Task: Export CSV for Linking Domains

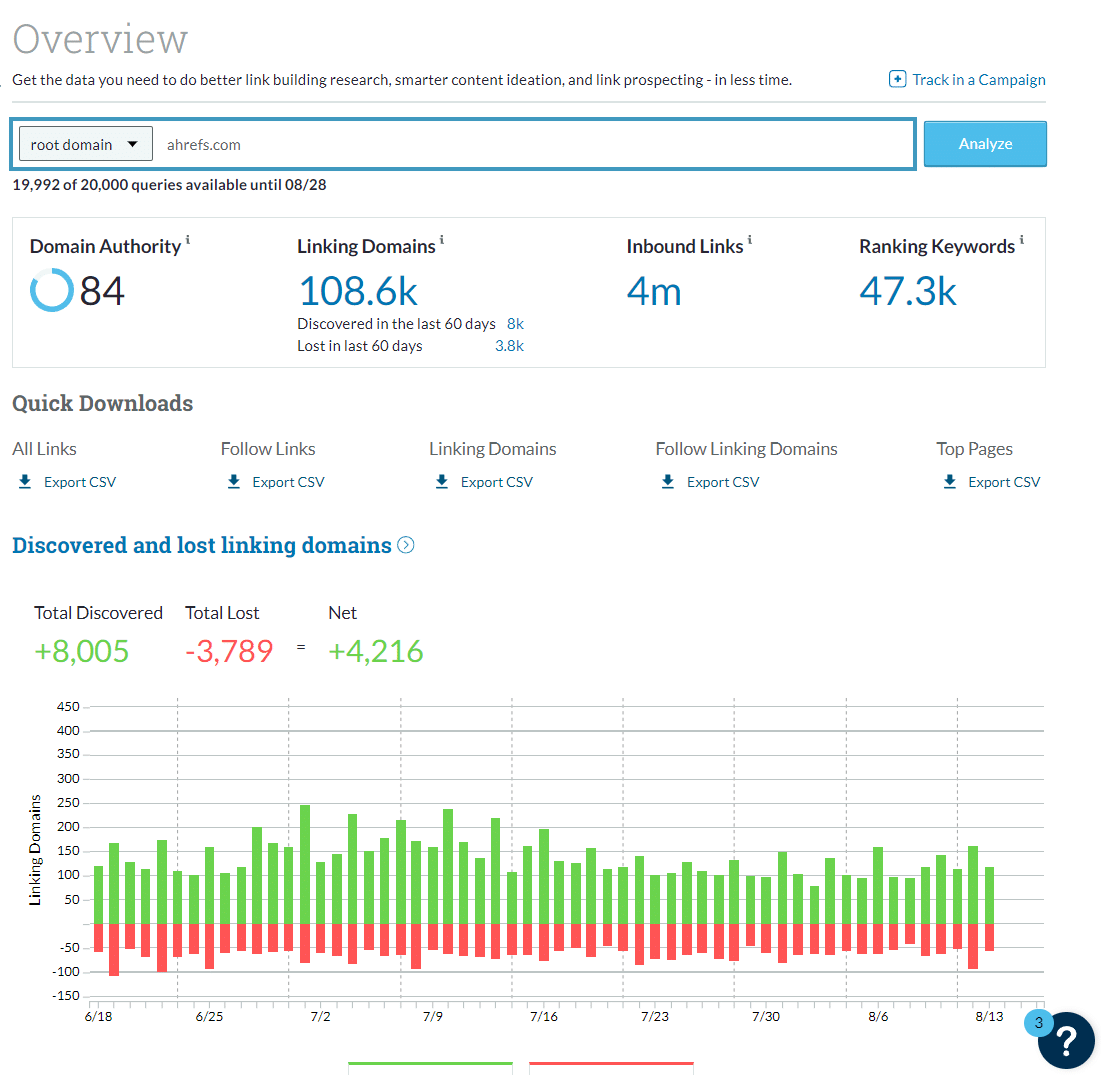Action: coord(496,482)
